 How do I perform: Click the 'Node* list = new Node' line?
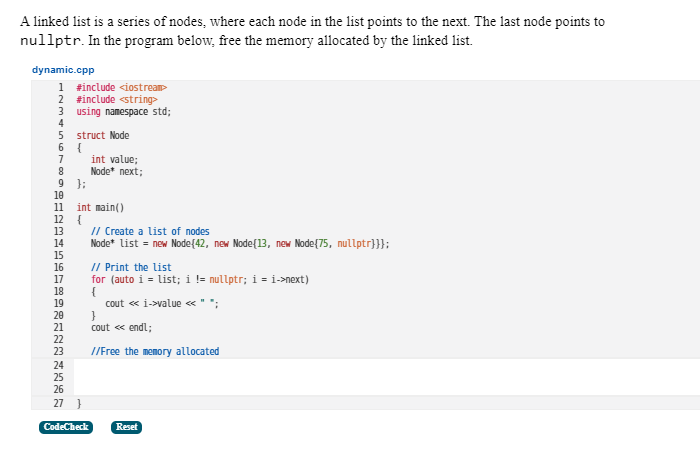coord(240,243)
